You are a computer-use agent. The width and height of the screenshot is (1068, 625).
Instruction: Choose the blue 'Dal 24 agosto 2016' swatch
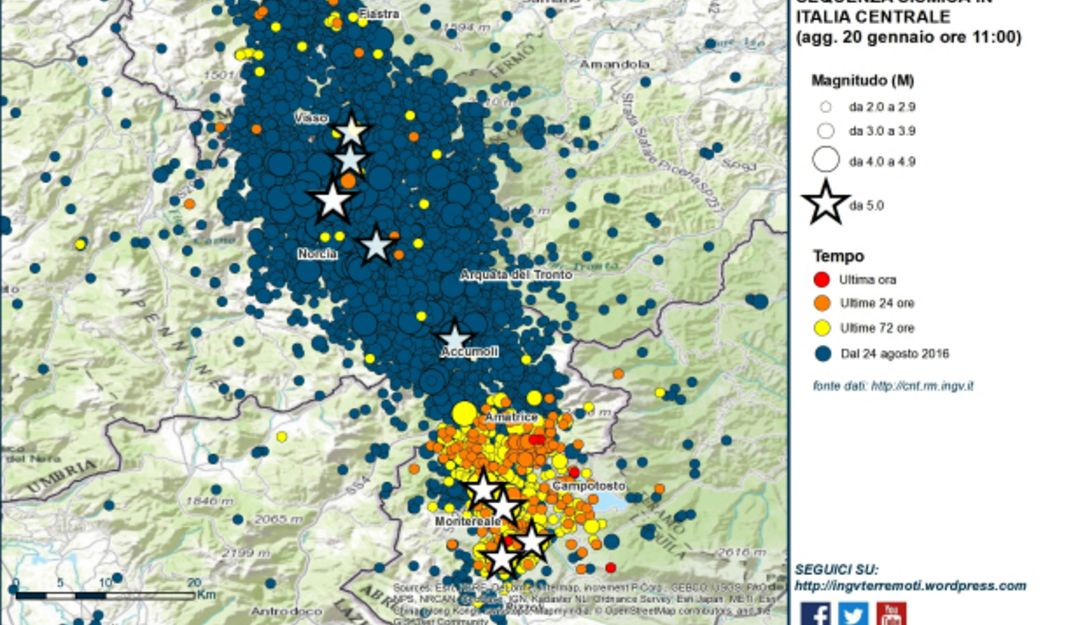822,353
